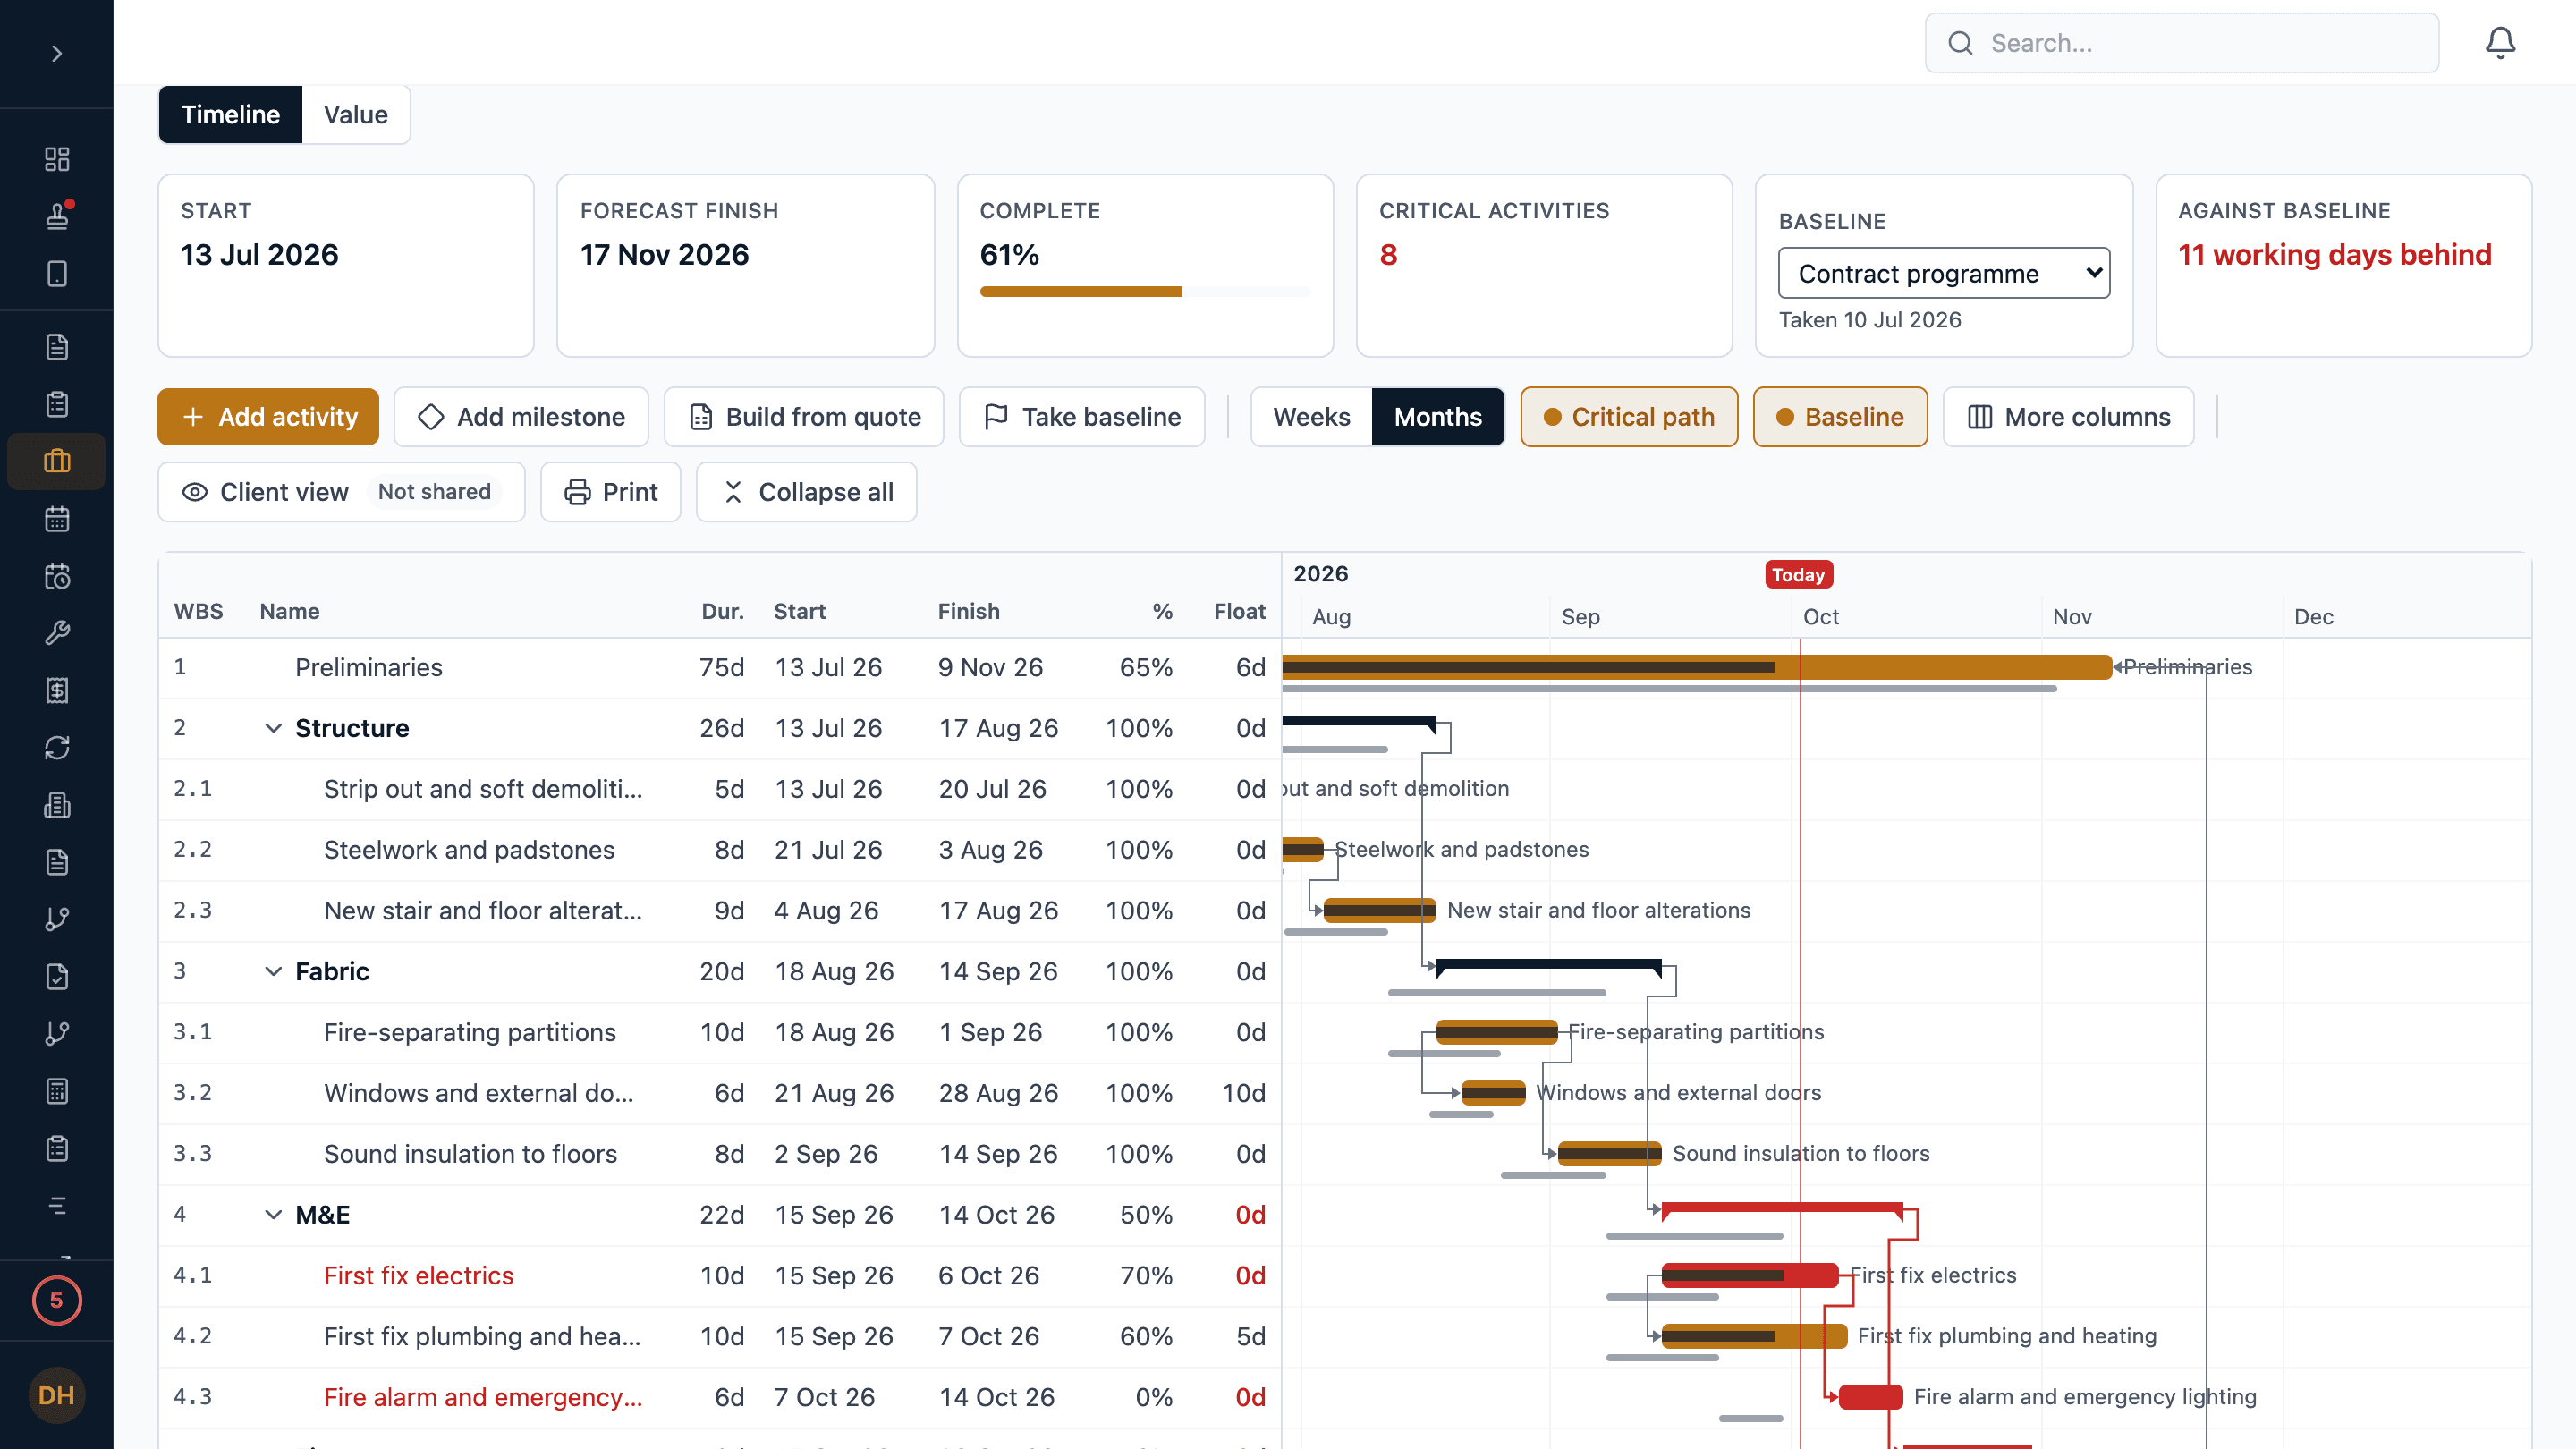The height and width of the screenshot is (1449, 2576).
Task: Click the Today marker on the timeline
Action: pos(1798,574)
